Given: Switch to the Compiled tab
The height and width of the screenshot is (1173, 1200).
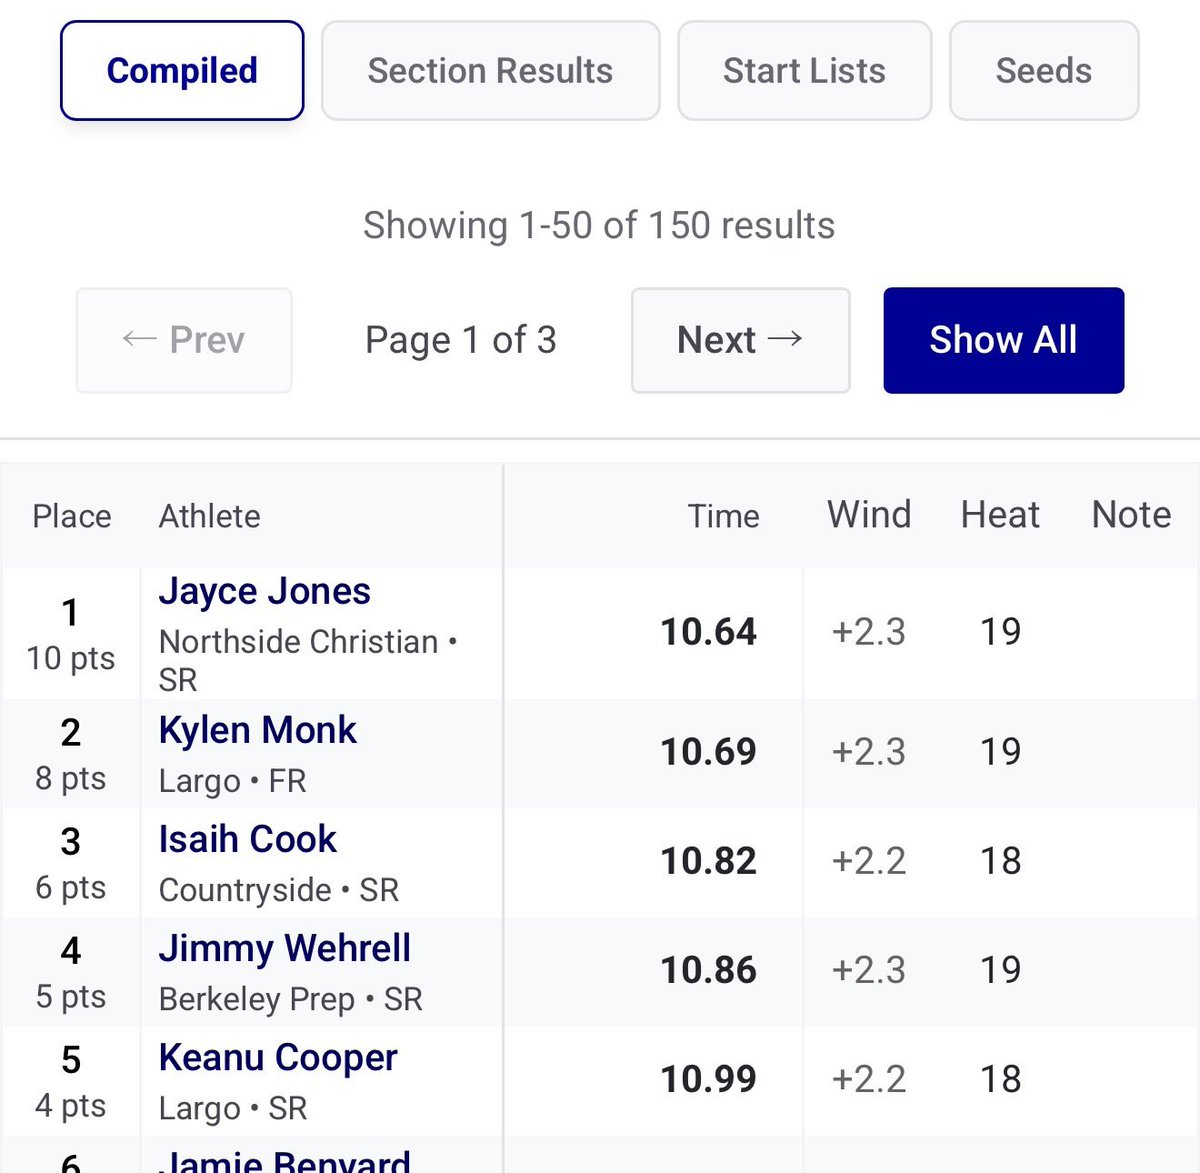Looking at the screenshot, I should (x=182, y=71).
